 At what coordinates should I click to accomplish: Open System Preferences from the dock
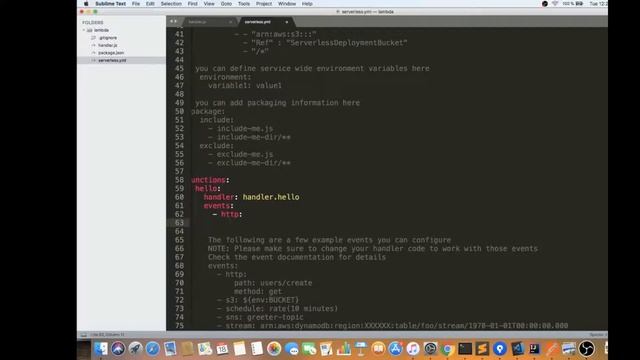click(430, 349)
